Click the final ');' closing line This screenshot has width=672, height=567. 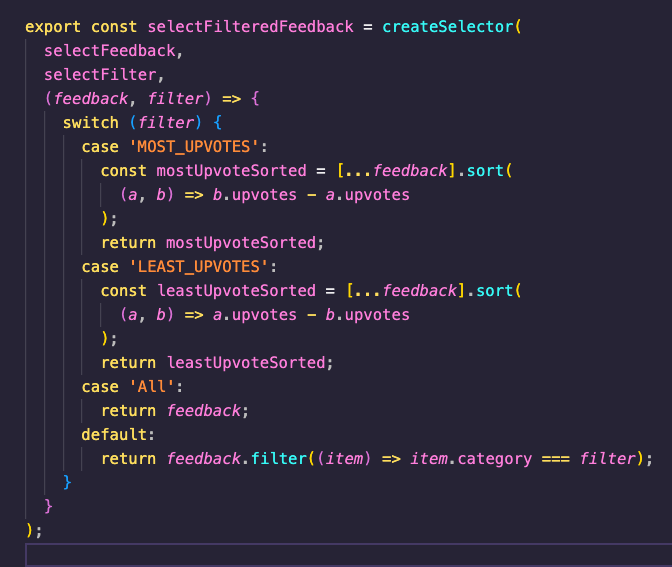(34, 531)
